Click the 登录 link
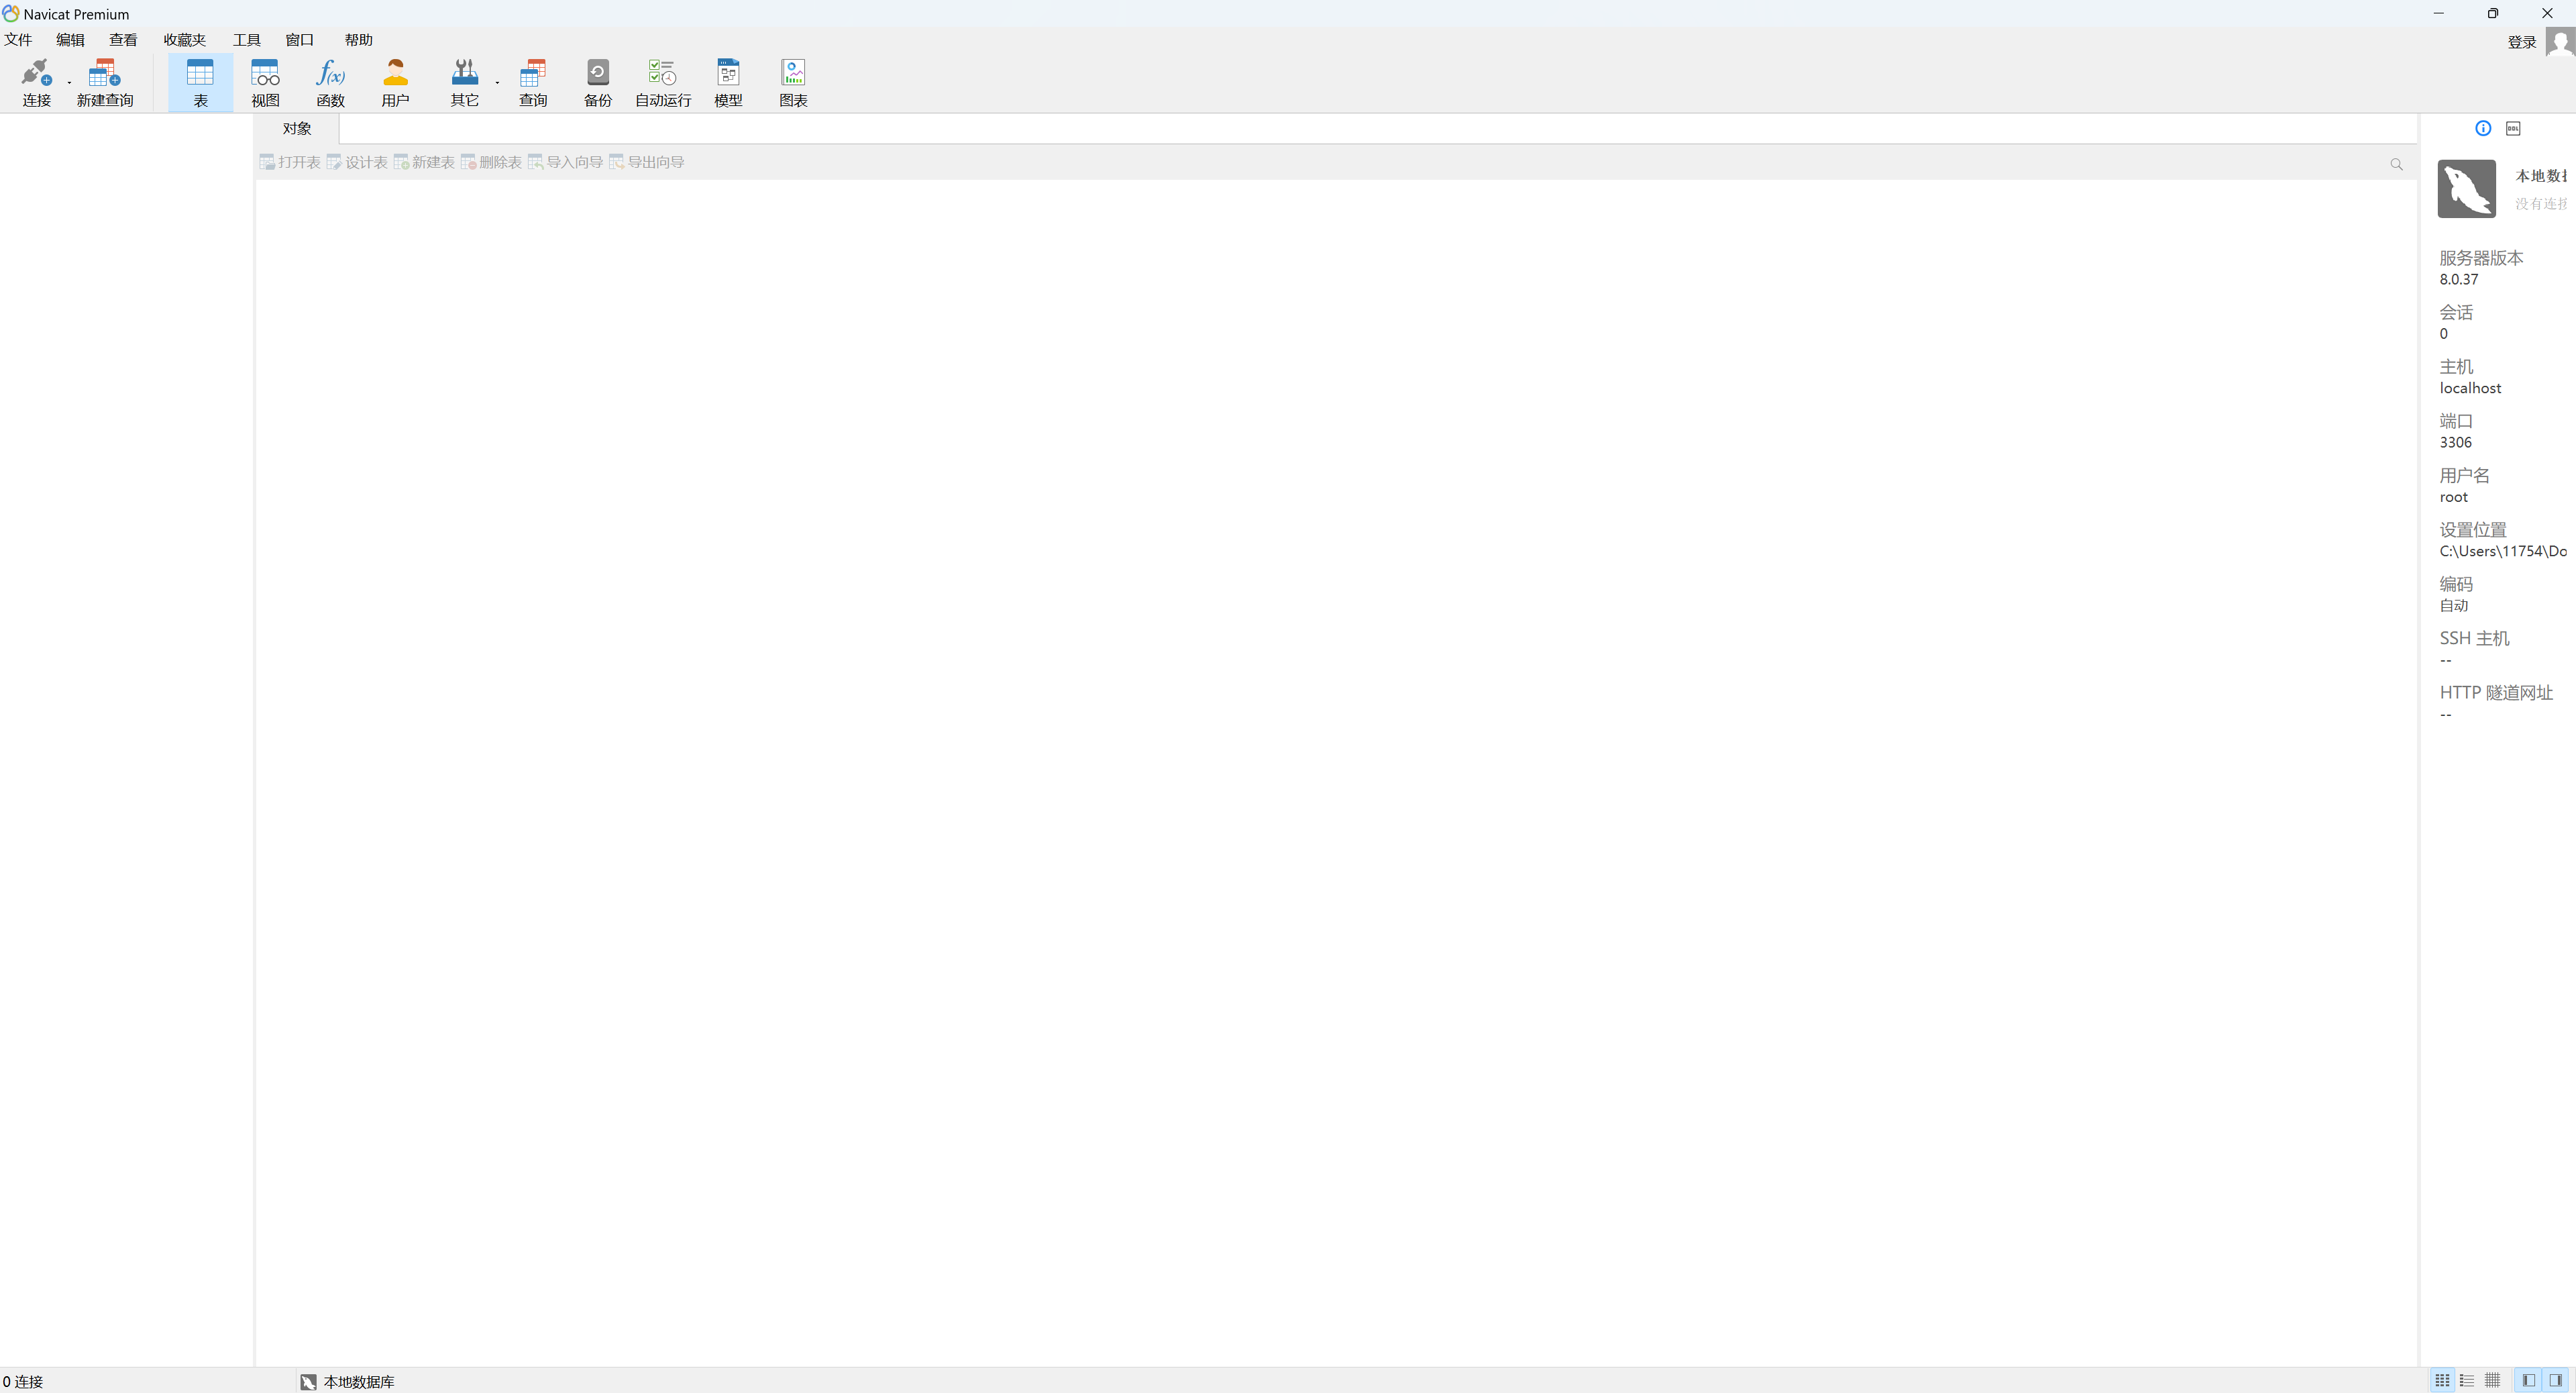The image size is (2576, 1393). [x=2521, y=42]
